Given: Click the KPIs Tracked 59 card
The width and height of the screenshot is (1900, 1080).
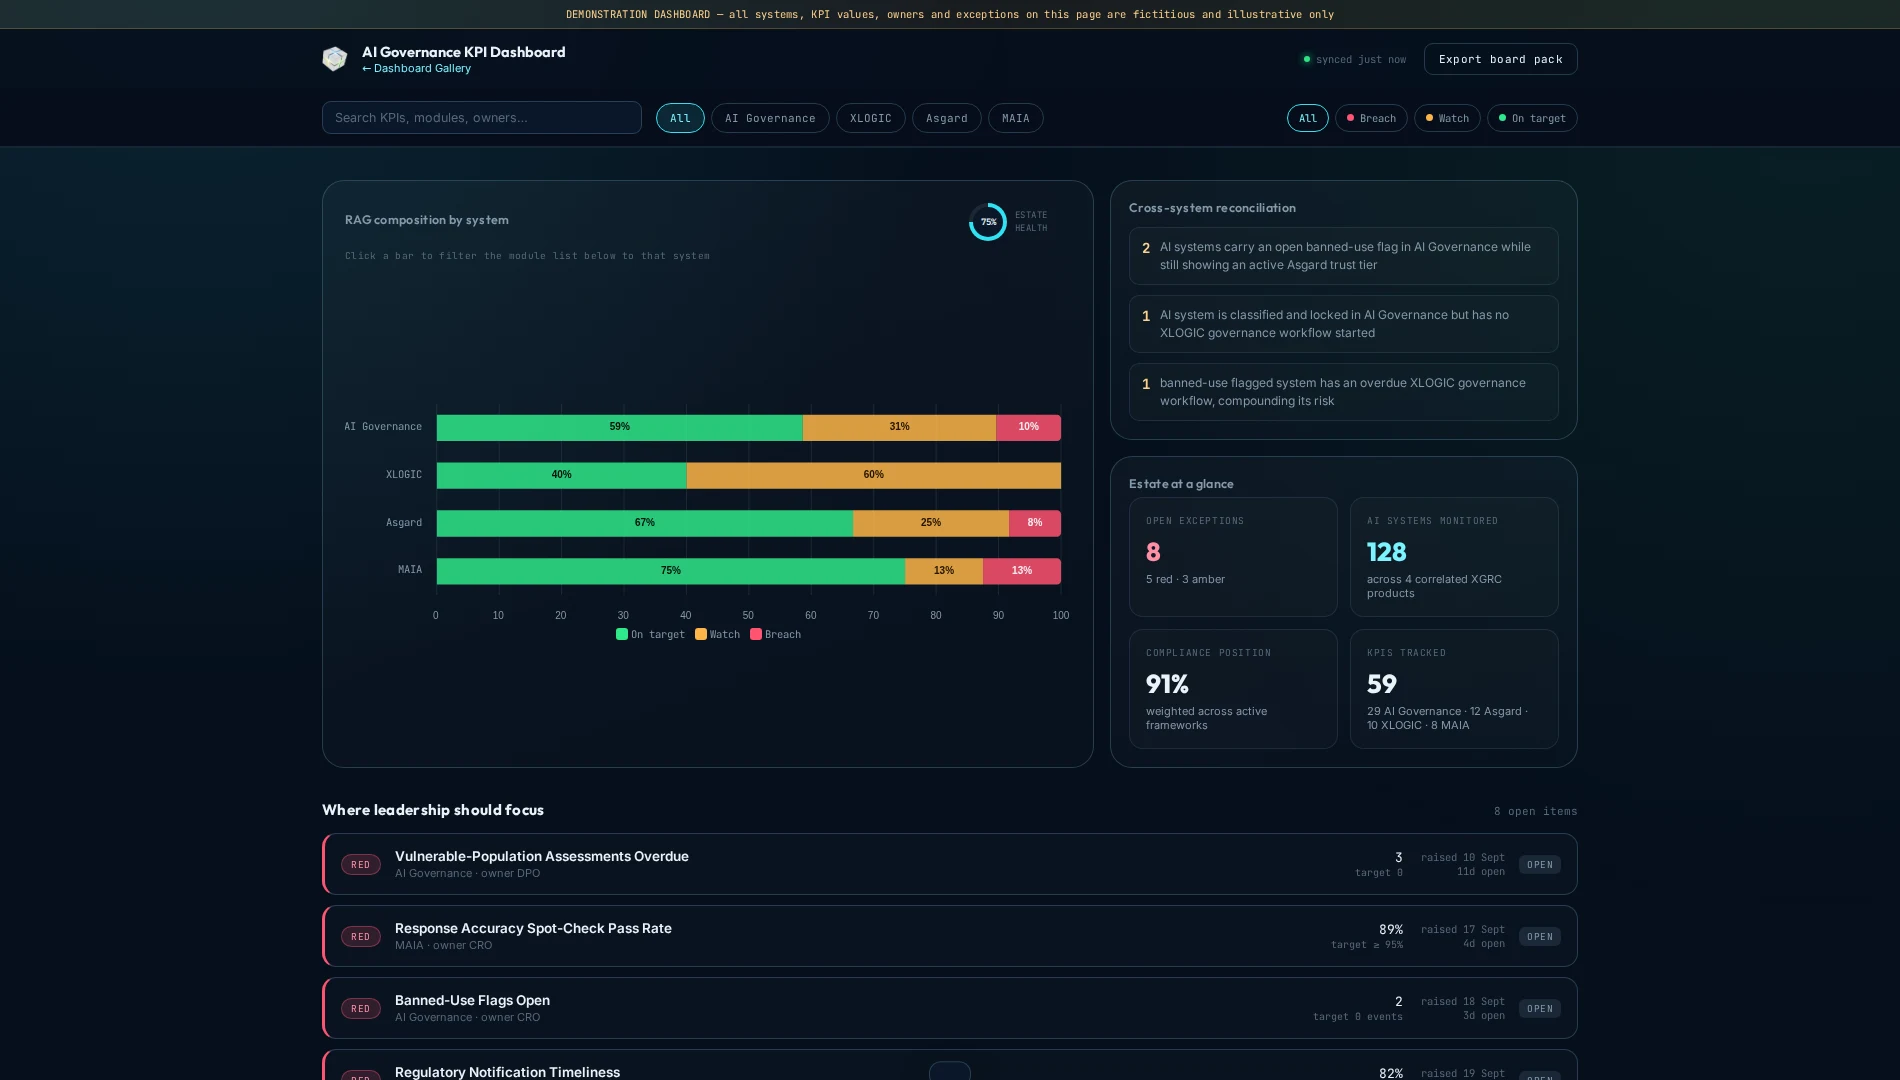Looking at the screenshot, I should pos(1454,689).
